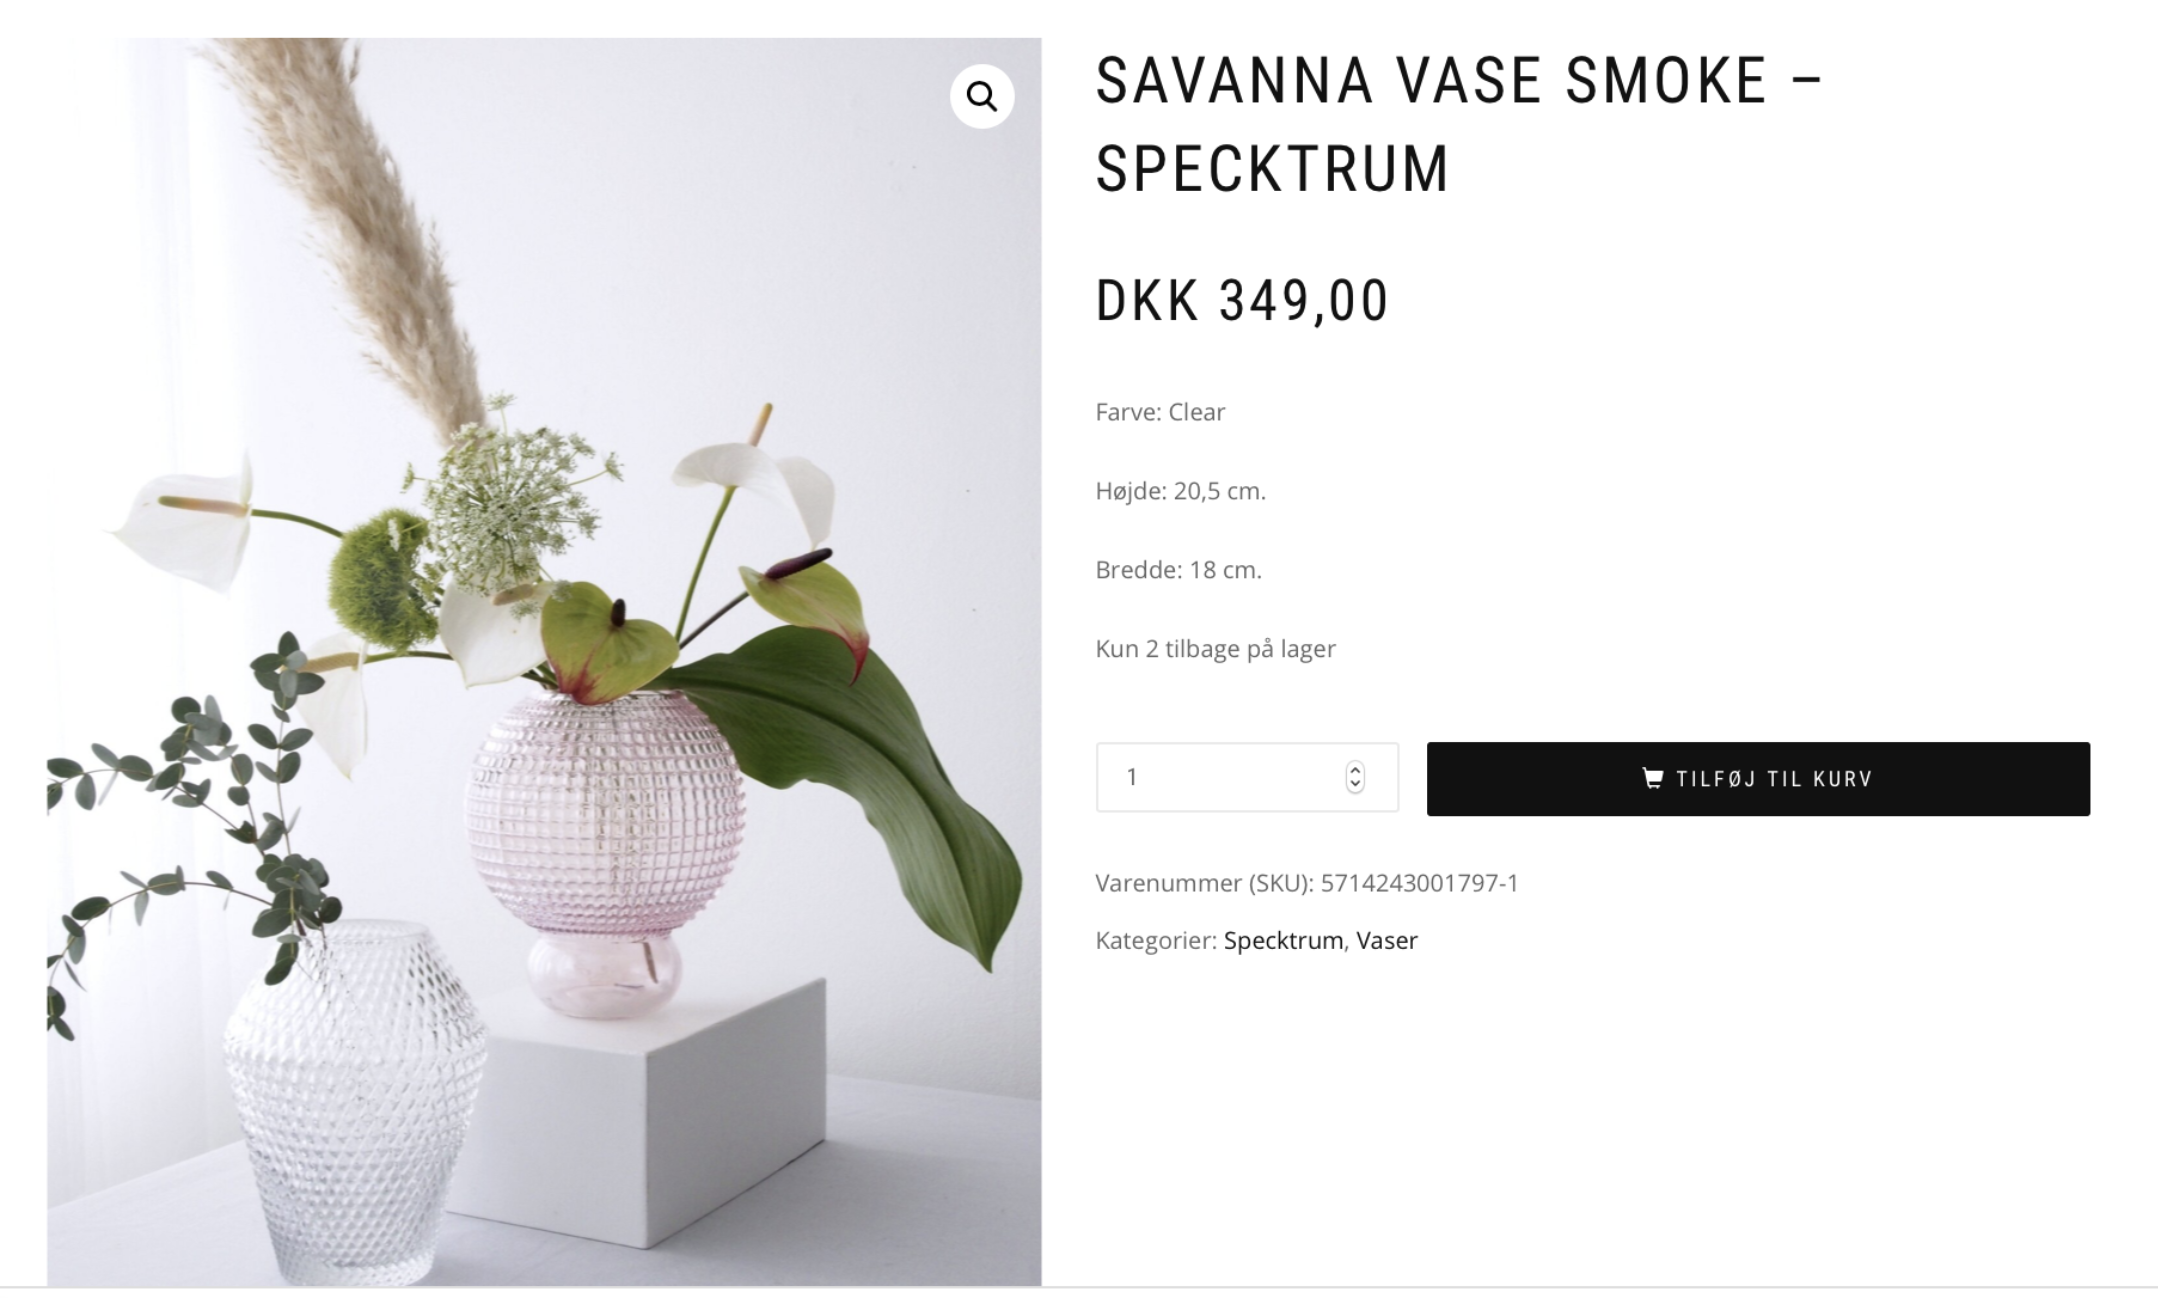Click the shopping cart icon in button
The height and width of the screenshot is (1298, 2158).
click(x=1653, y=778)
